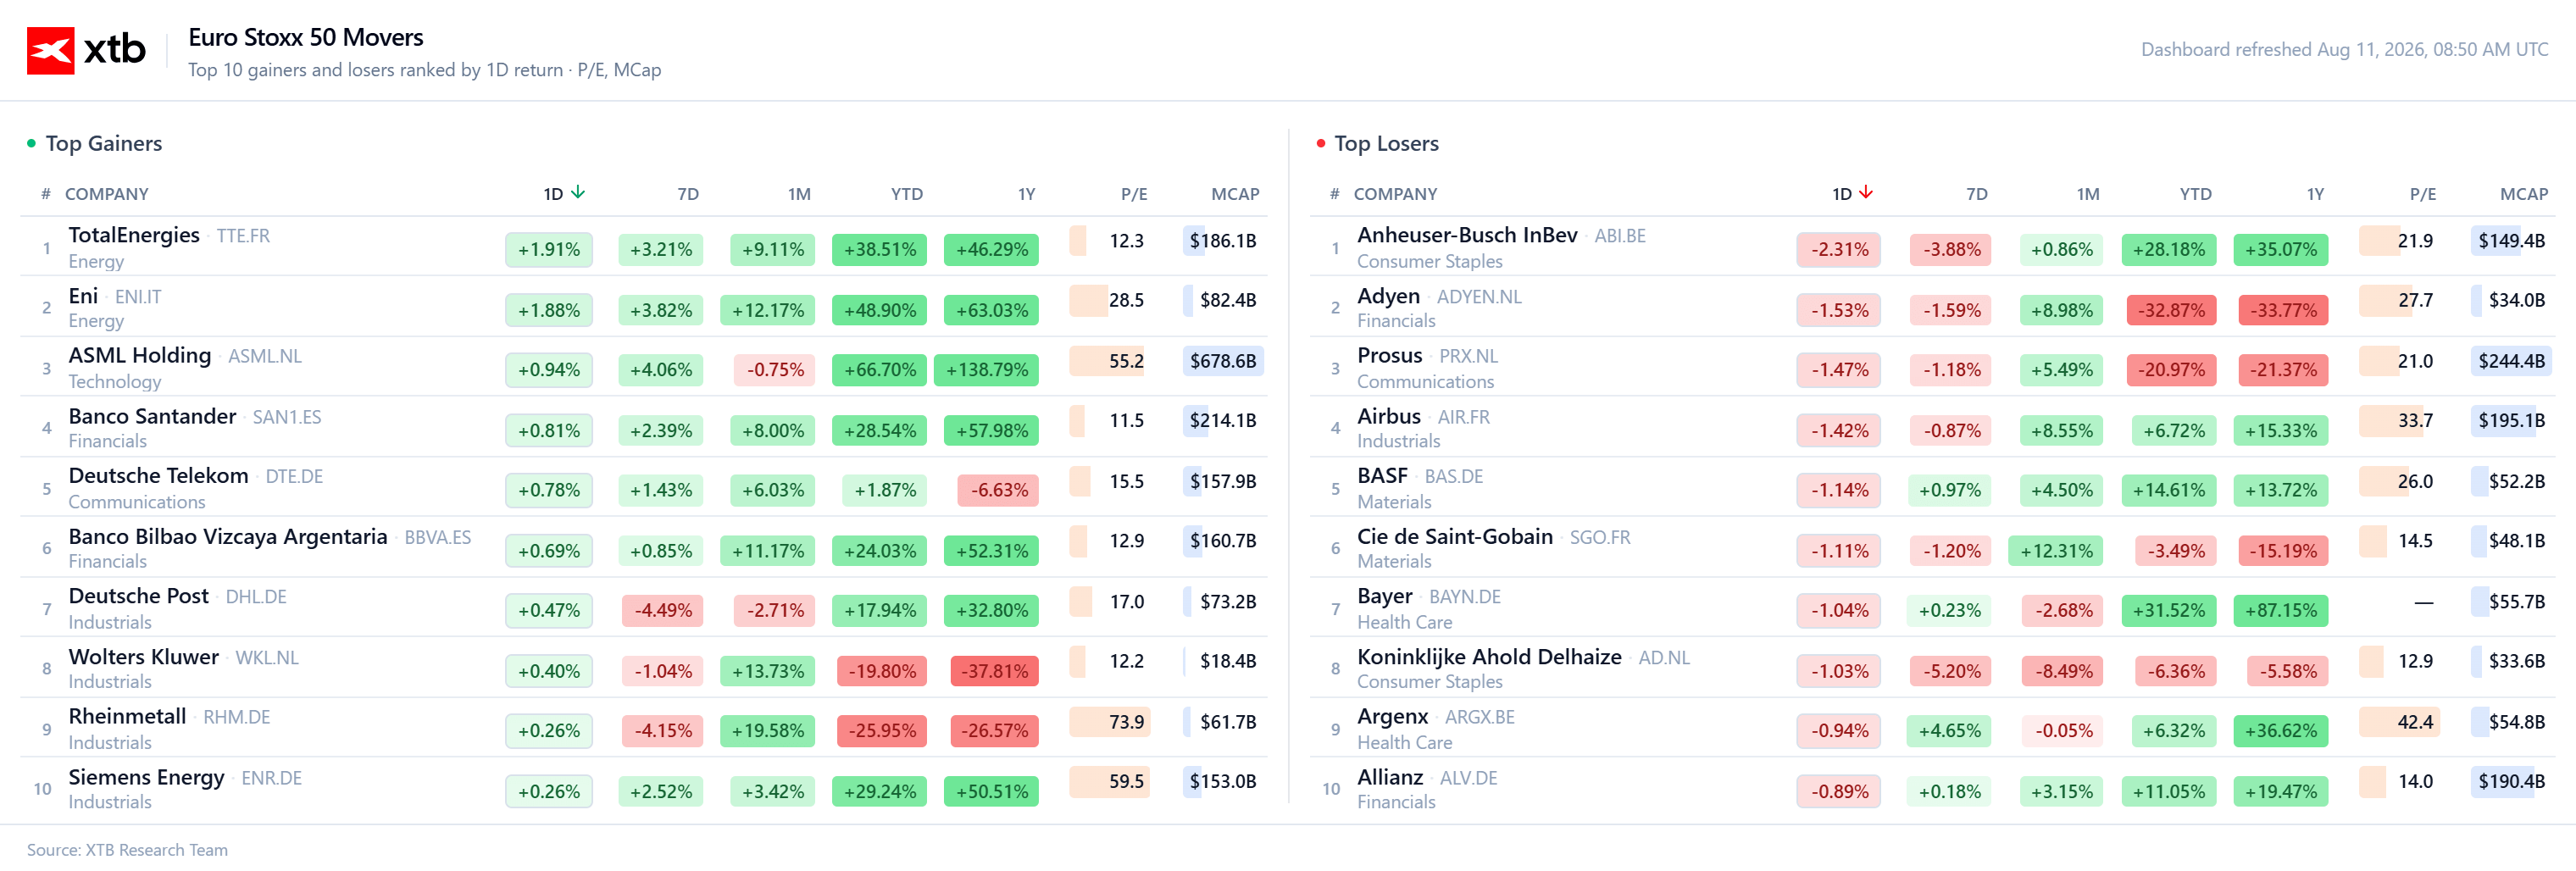Open the TotalEnergies company row
Viewport: 2576px width, 871px height.
[644, 246]
